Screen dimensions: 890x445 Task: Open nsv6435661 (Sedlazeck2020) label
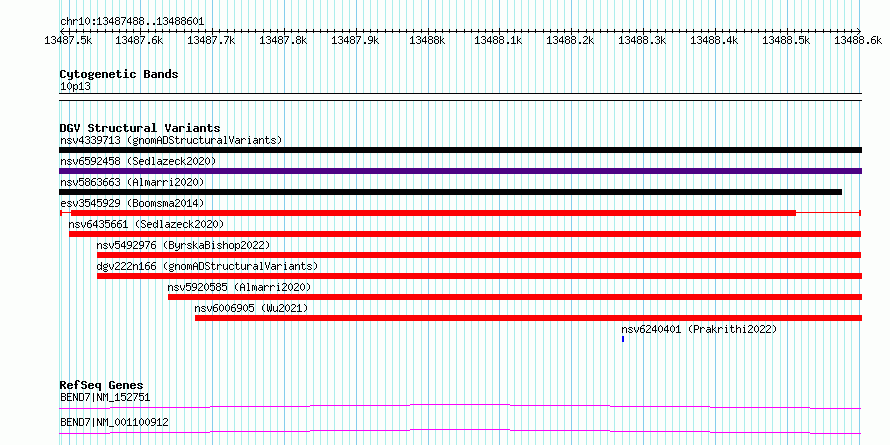click(x=146, y=224)
